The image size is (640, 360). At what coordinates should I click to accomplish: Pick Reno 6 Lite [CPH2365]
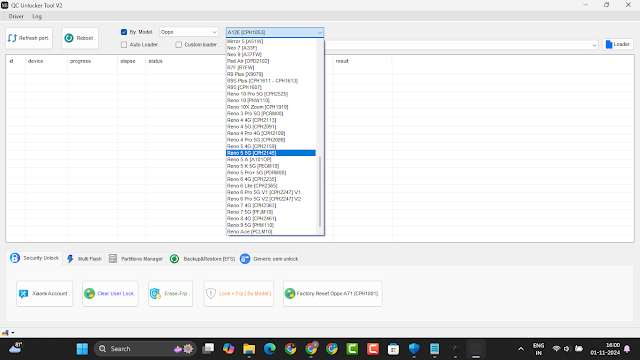[271, 186]
